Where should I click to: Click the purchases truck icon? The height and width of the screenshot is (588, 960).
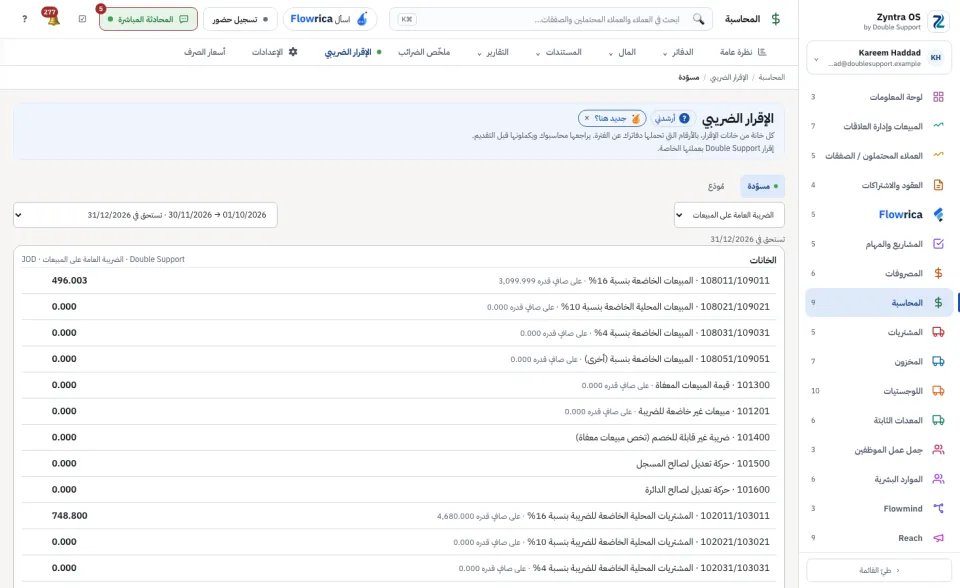coord(938,332)
